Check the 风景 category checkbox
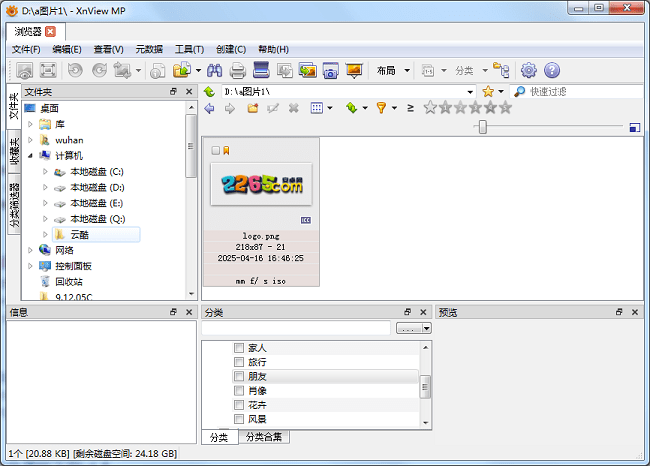 (x=239, y=419)
